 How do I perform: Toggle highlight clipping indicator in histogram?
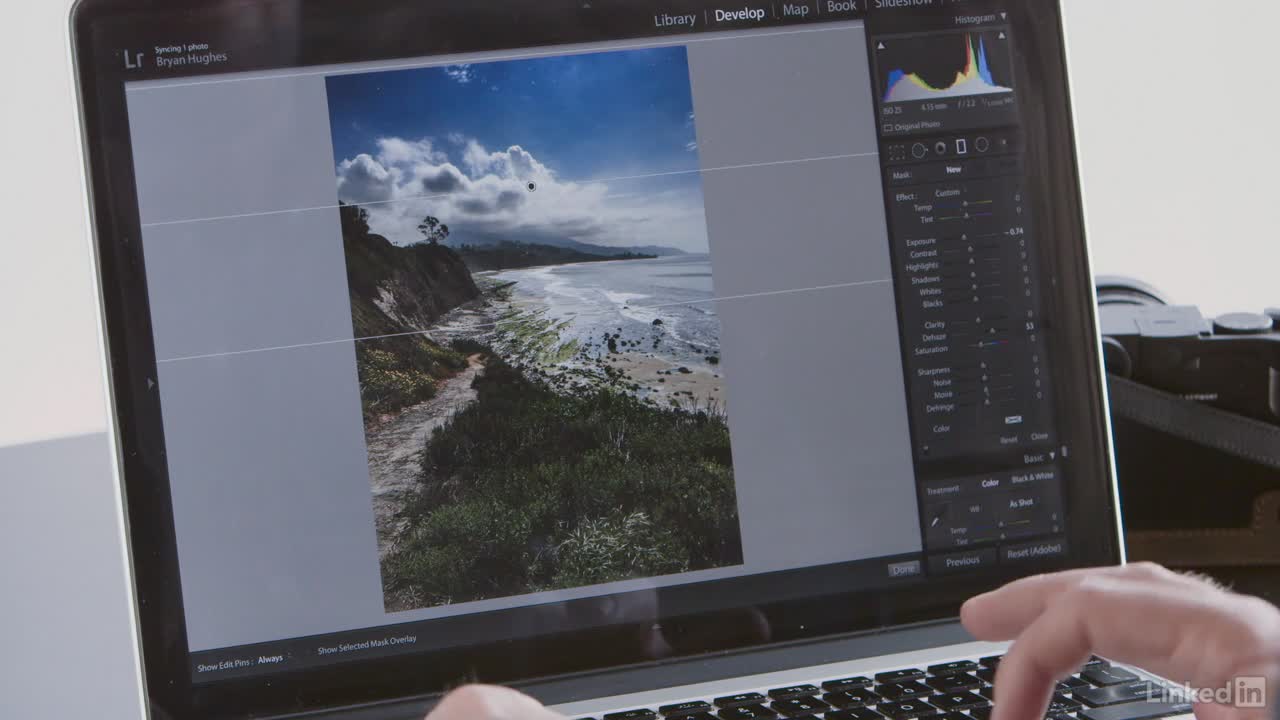tap(1002, 36)
